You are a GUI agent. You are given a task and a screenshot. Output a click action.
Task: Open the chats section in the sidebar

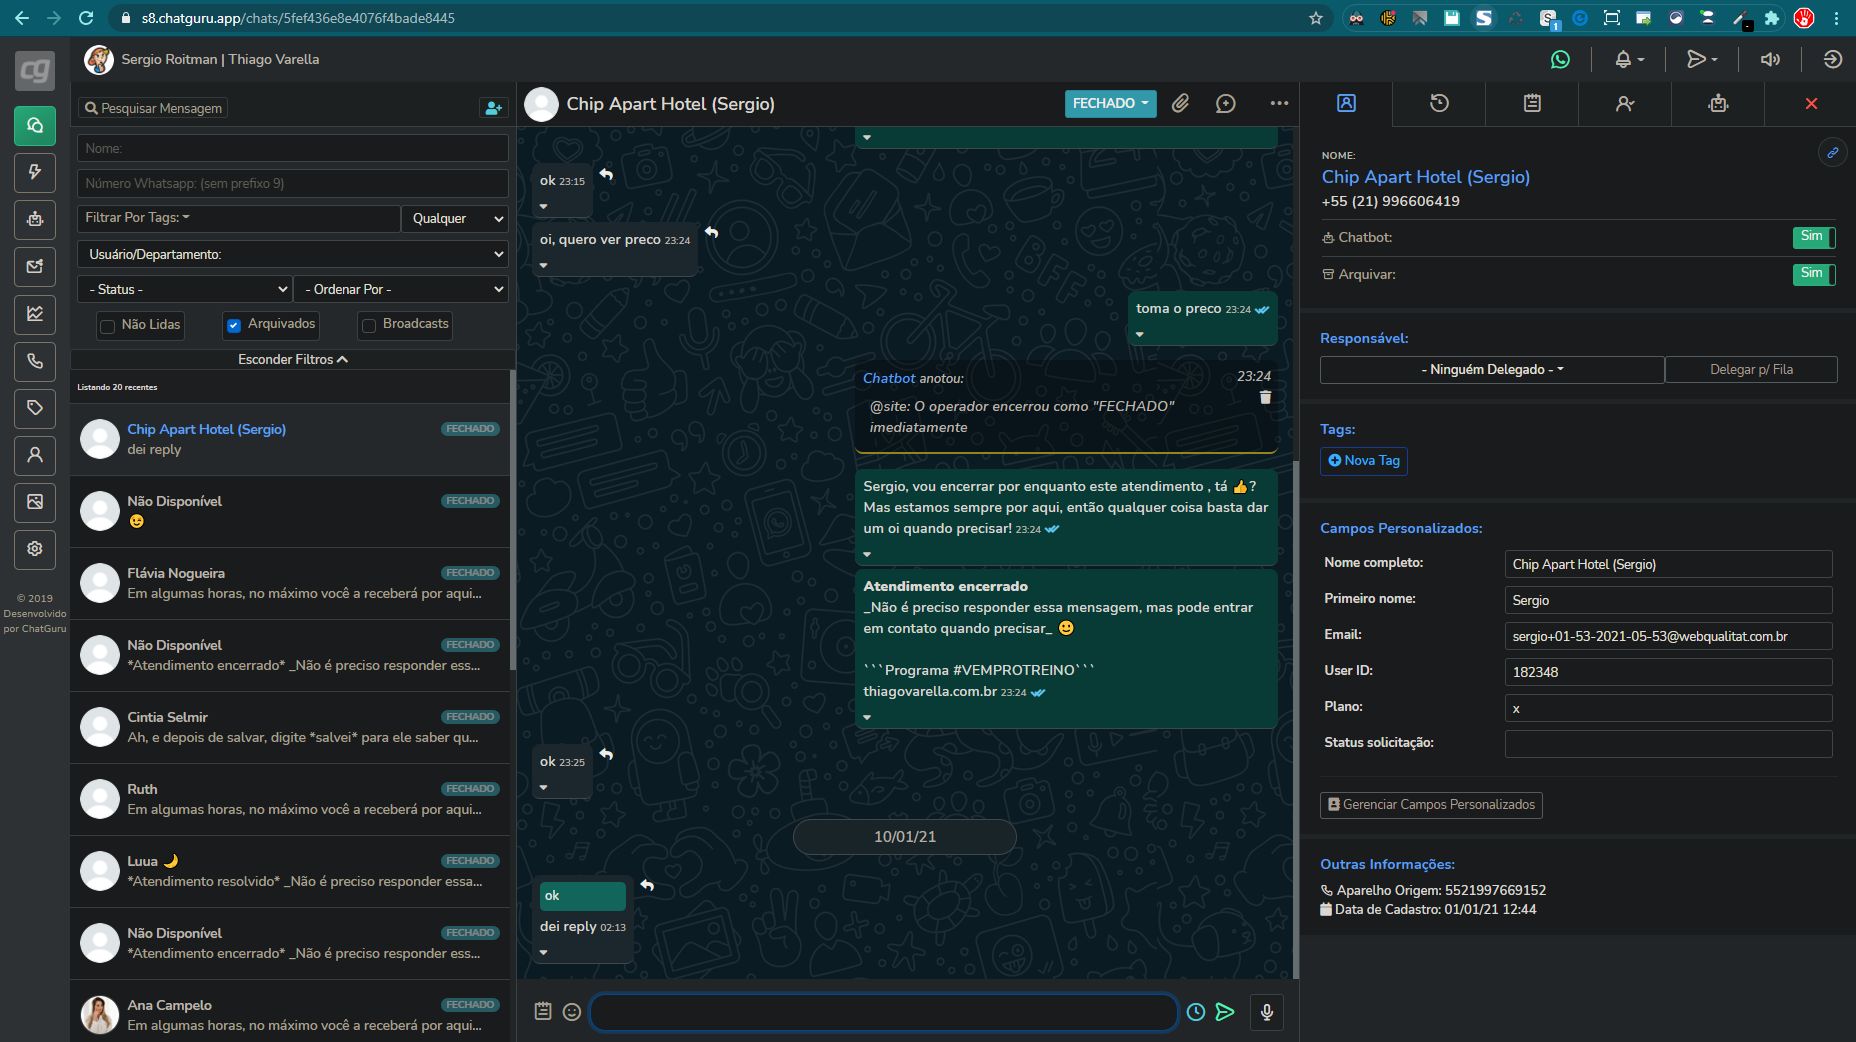tap(35, 126)
